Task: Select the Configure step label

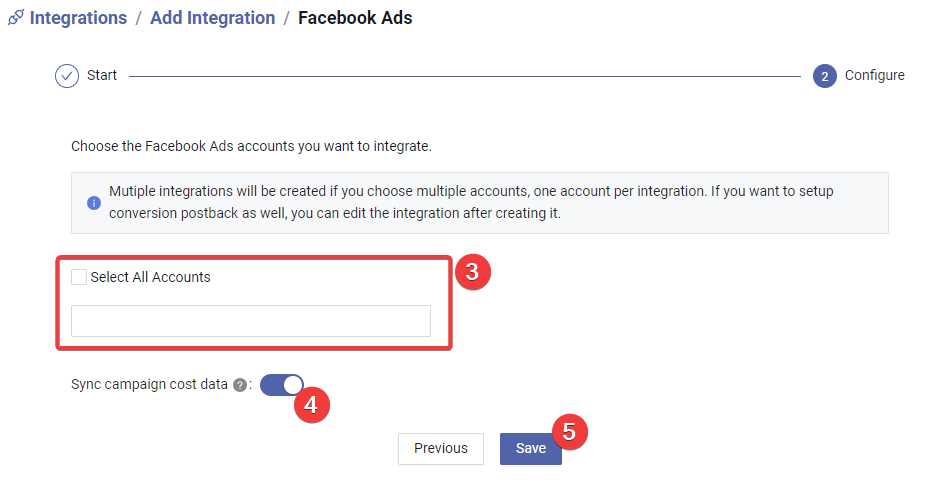Action: coord(875,76)
